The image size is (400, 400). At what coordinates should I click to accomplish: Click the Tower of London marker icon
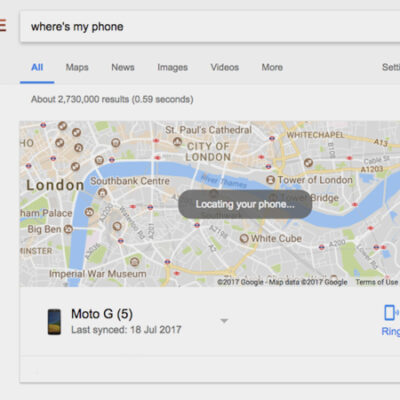[x=271, y=180]
